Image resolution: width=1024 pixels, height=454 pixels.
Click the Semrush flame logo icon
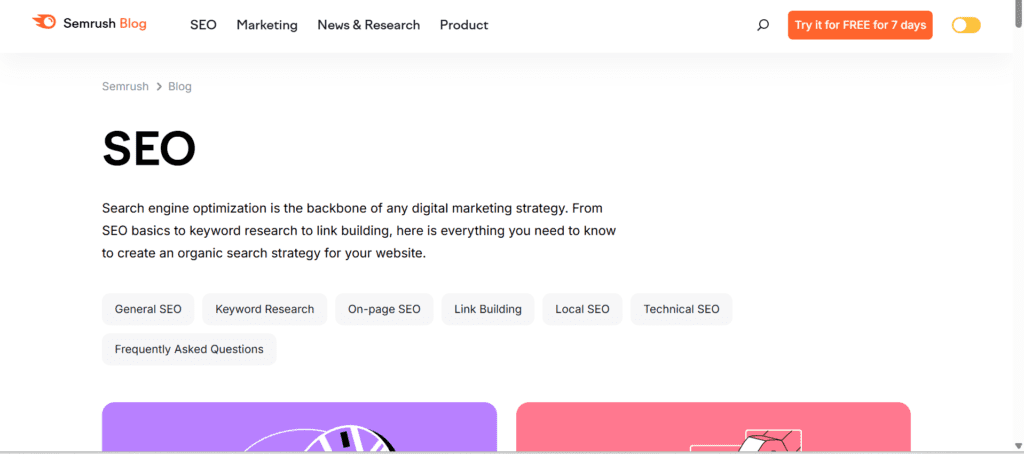pos(44,22)
